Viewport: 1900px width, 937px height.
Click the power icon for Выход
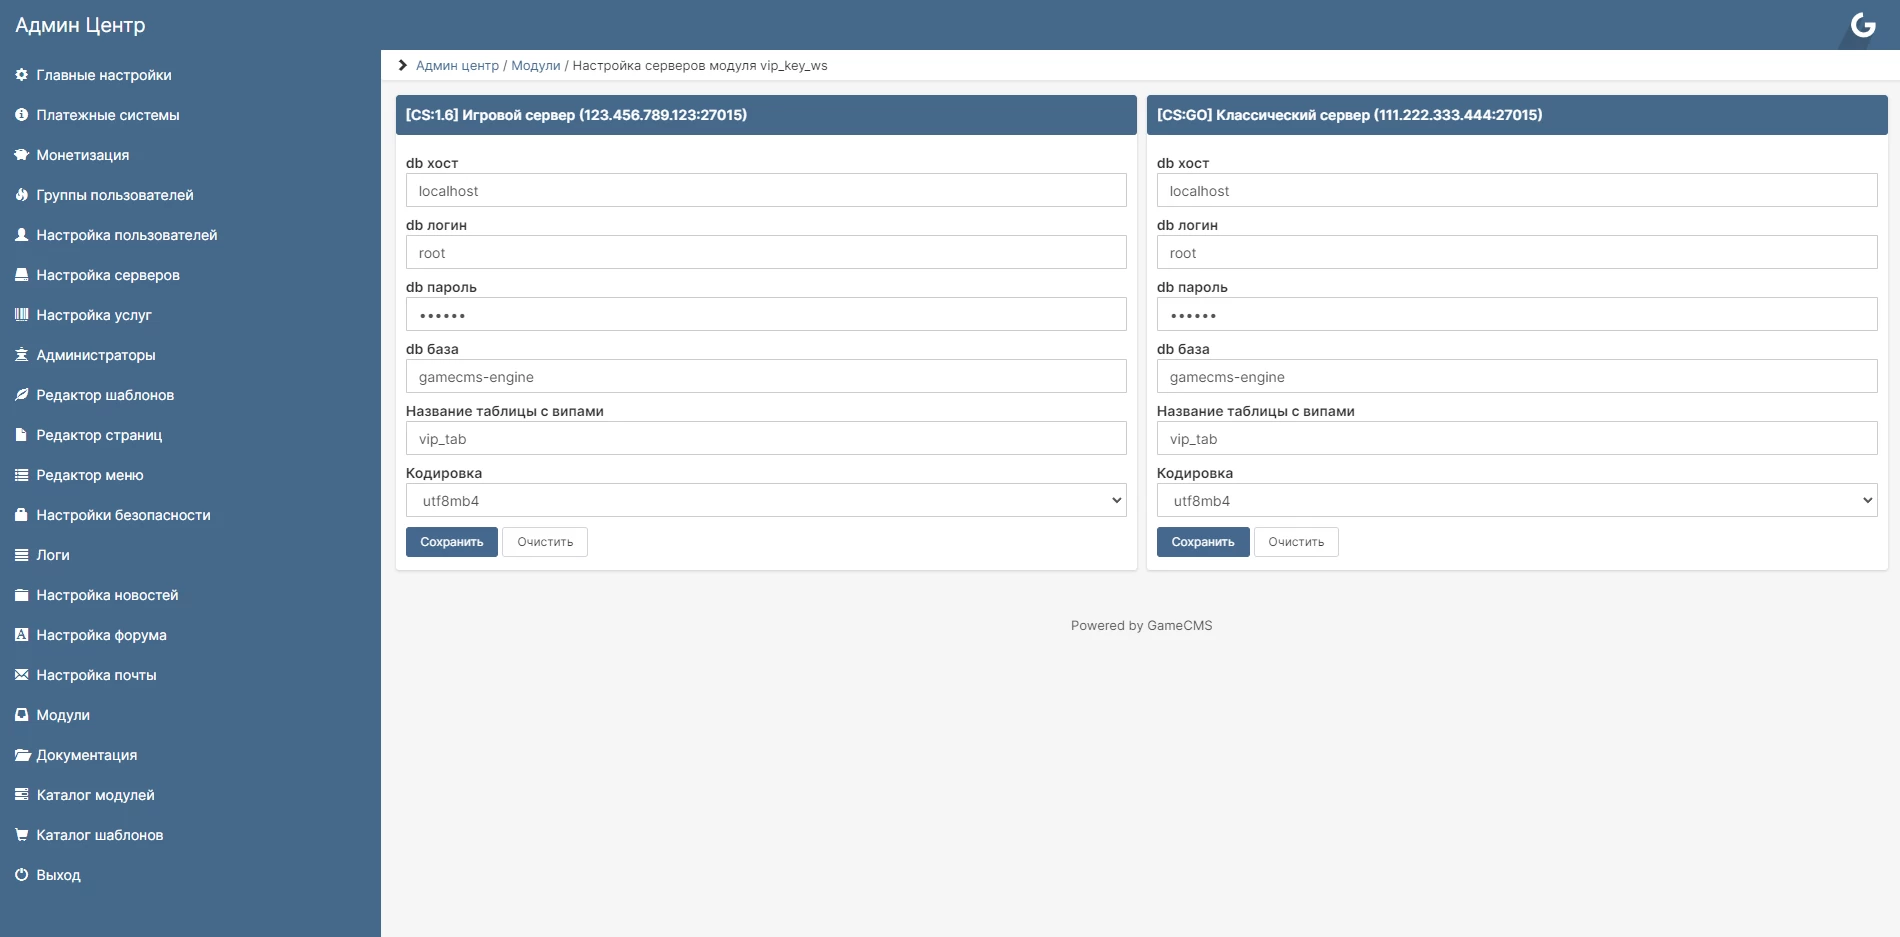[x=21, y=875]
